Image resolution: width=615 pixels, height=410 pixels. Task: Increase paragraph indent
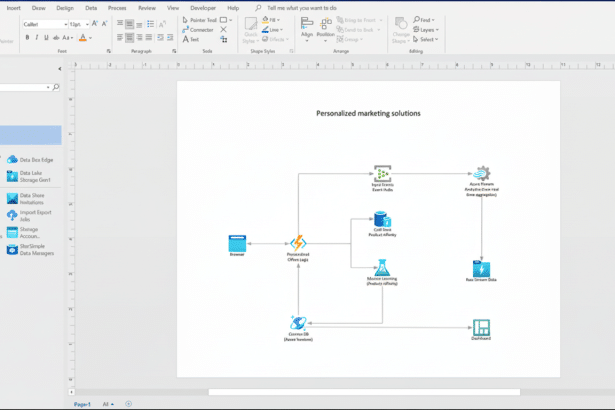click(x=170, y=38)
